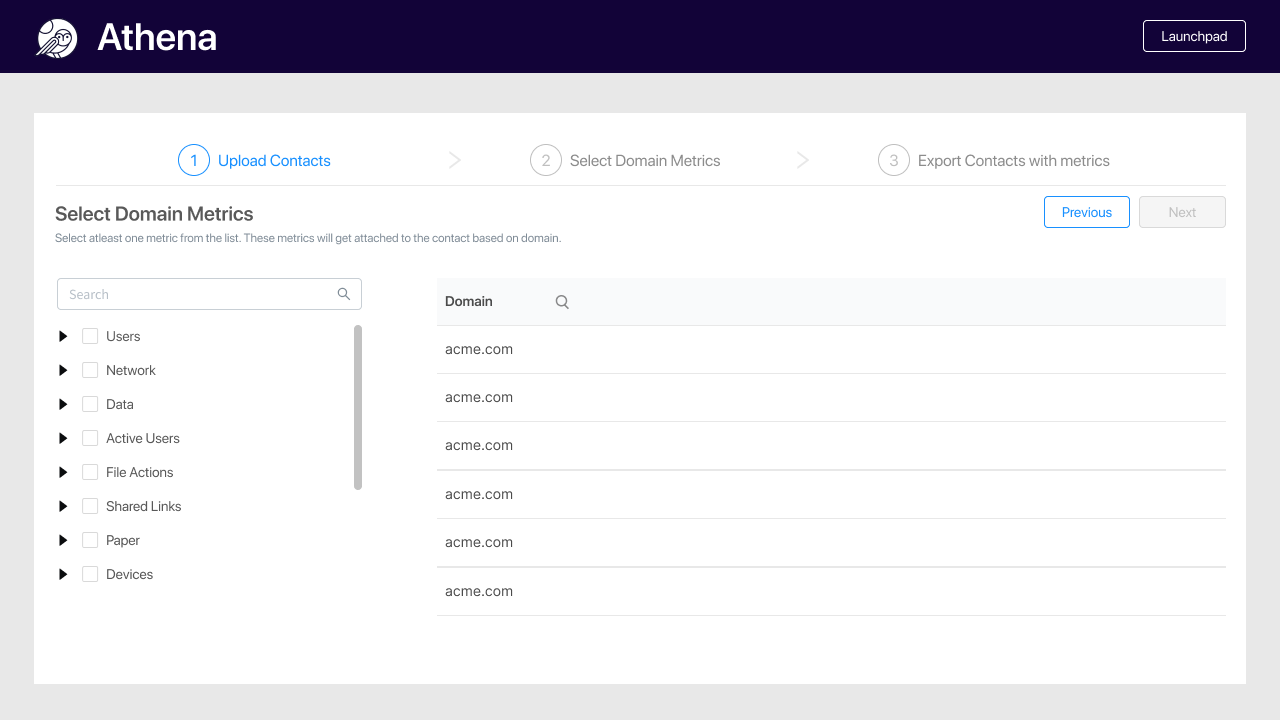Check the Data checkbox

tap(90, 404)
